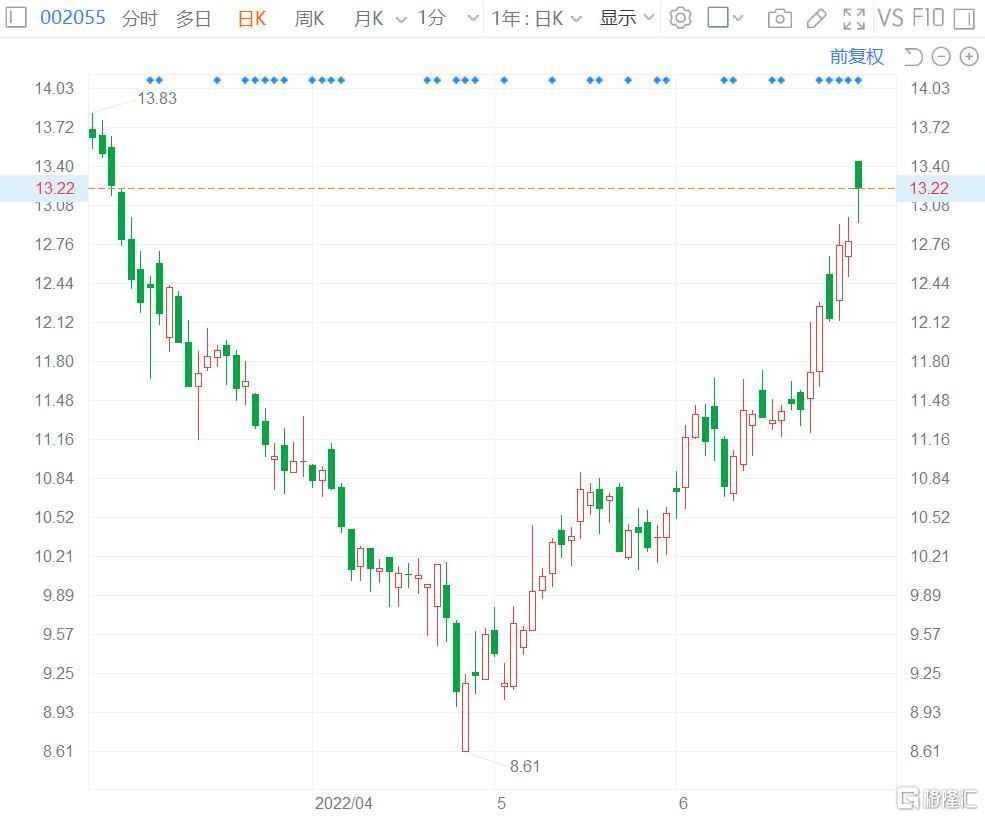
Task: Switch to the 分时 intraday tab
Action: point(139,18)
